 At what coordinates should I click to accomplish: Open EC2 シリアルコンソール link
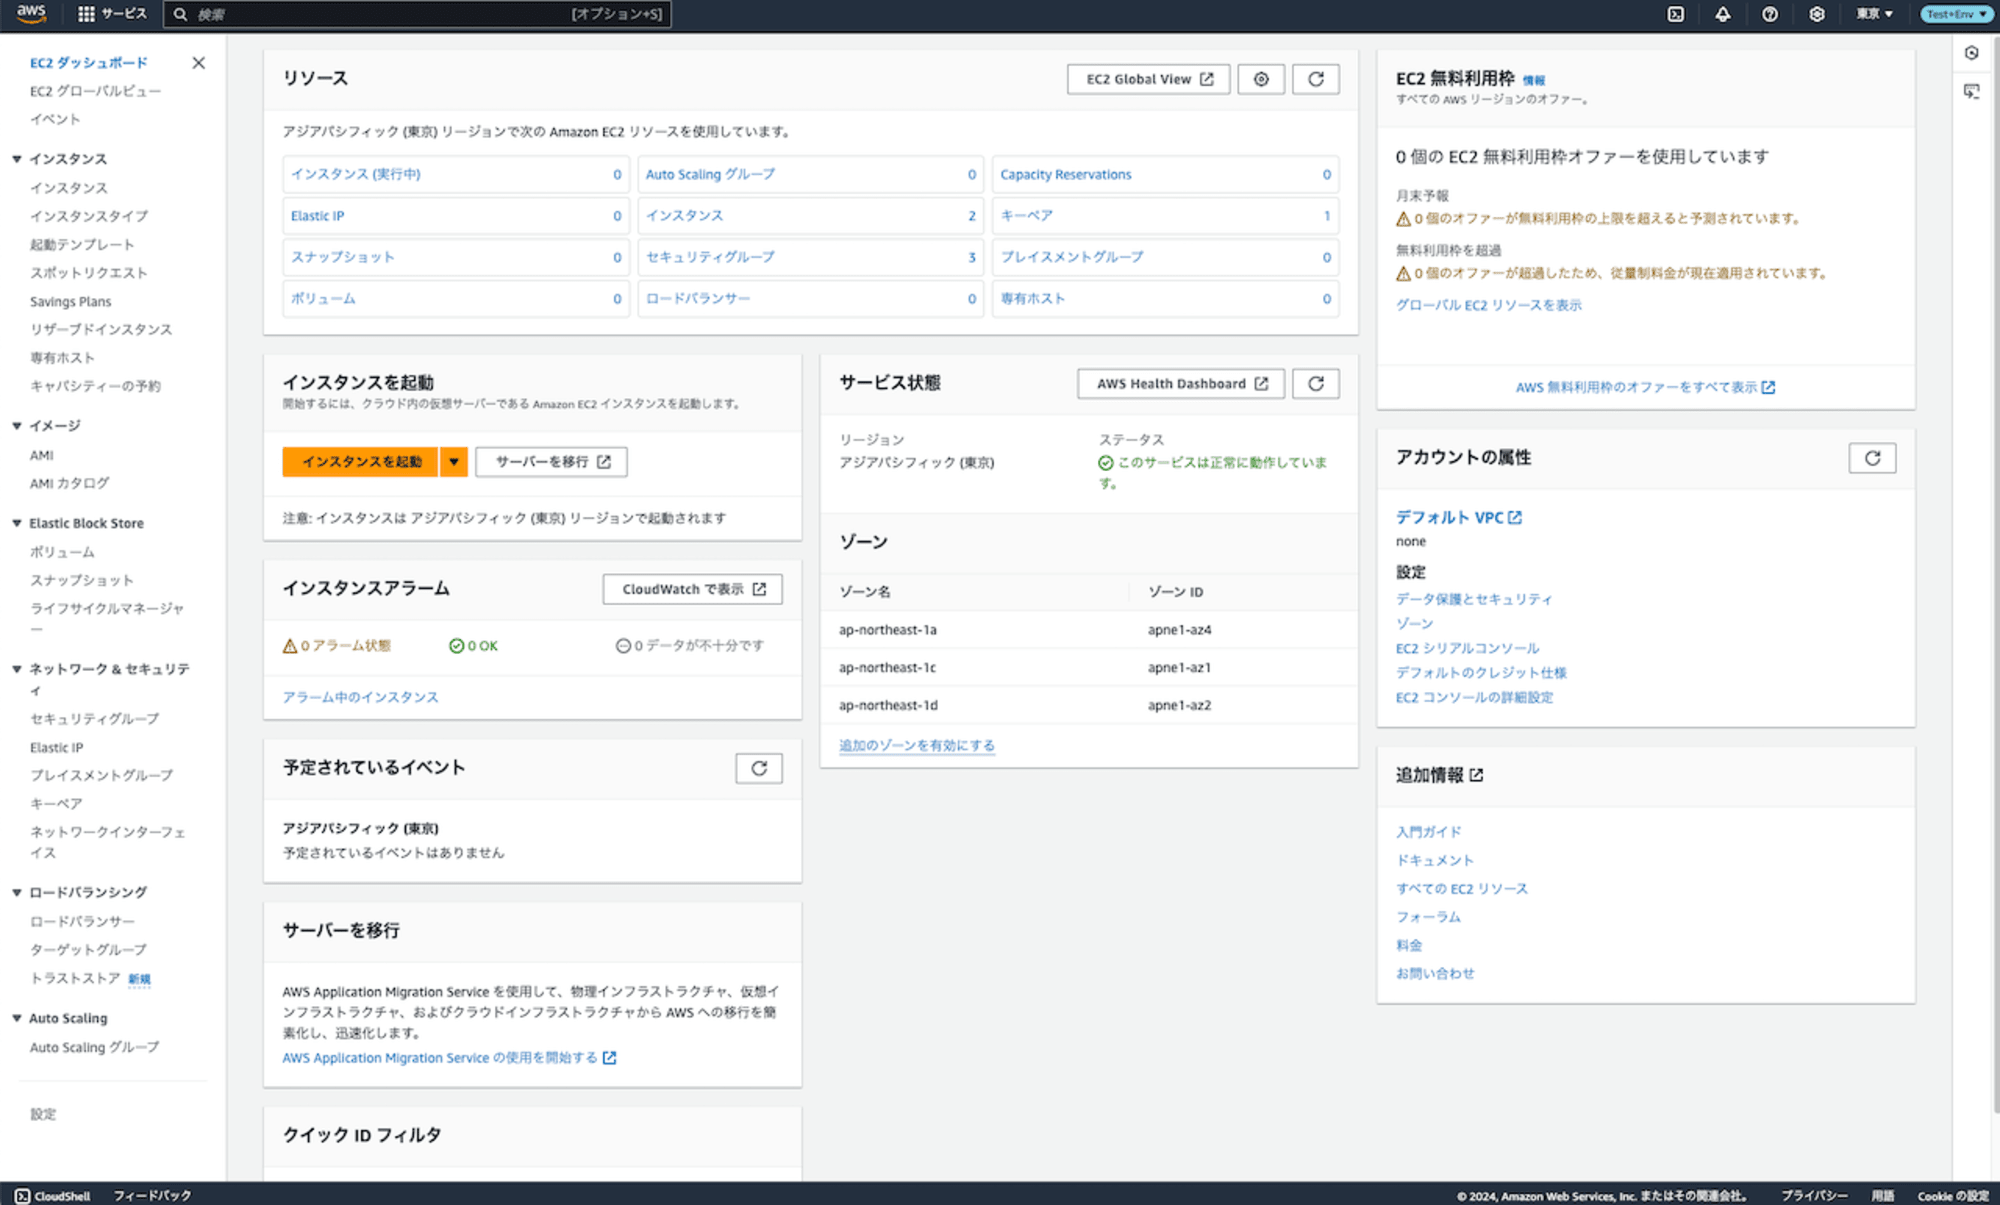1468,648
